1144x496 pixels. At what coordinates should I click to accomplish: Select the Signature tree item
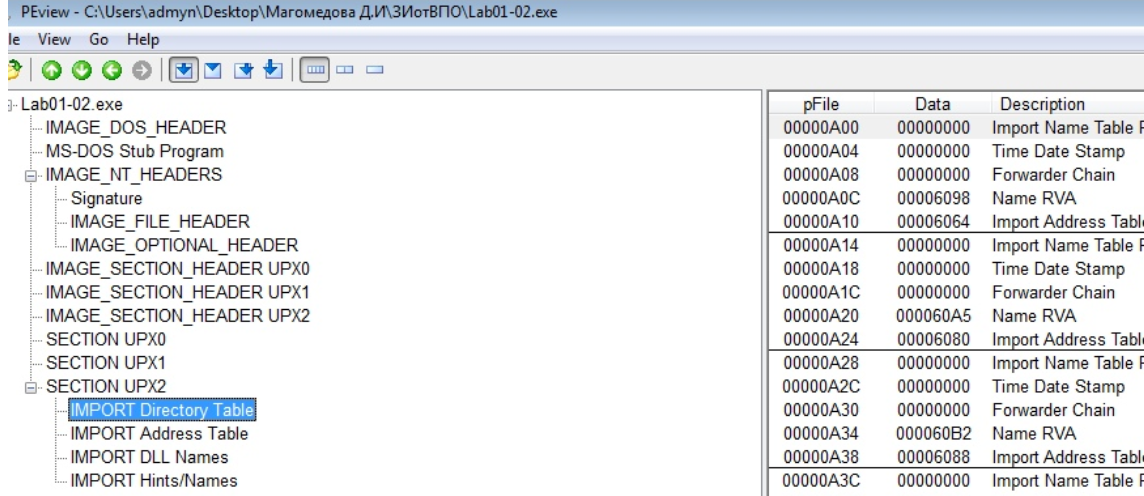[107, 198]
